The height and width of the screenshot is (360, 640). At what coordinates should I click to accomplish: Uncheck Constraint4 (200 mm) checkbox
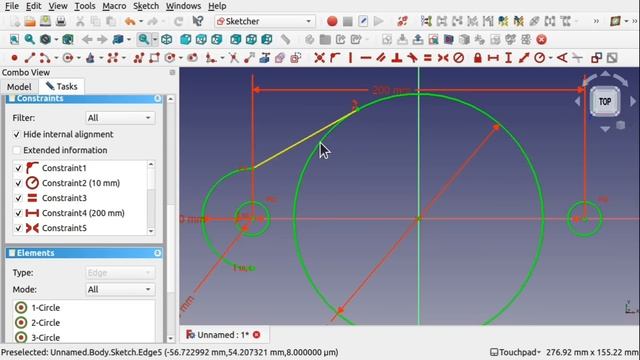(x=18, y=213)
